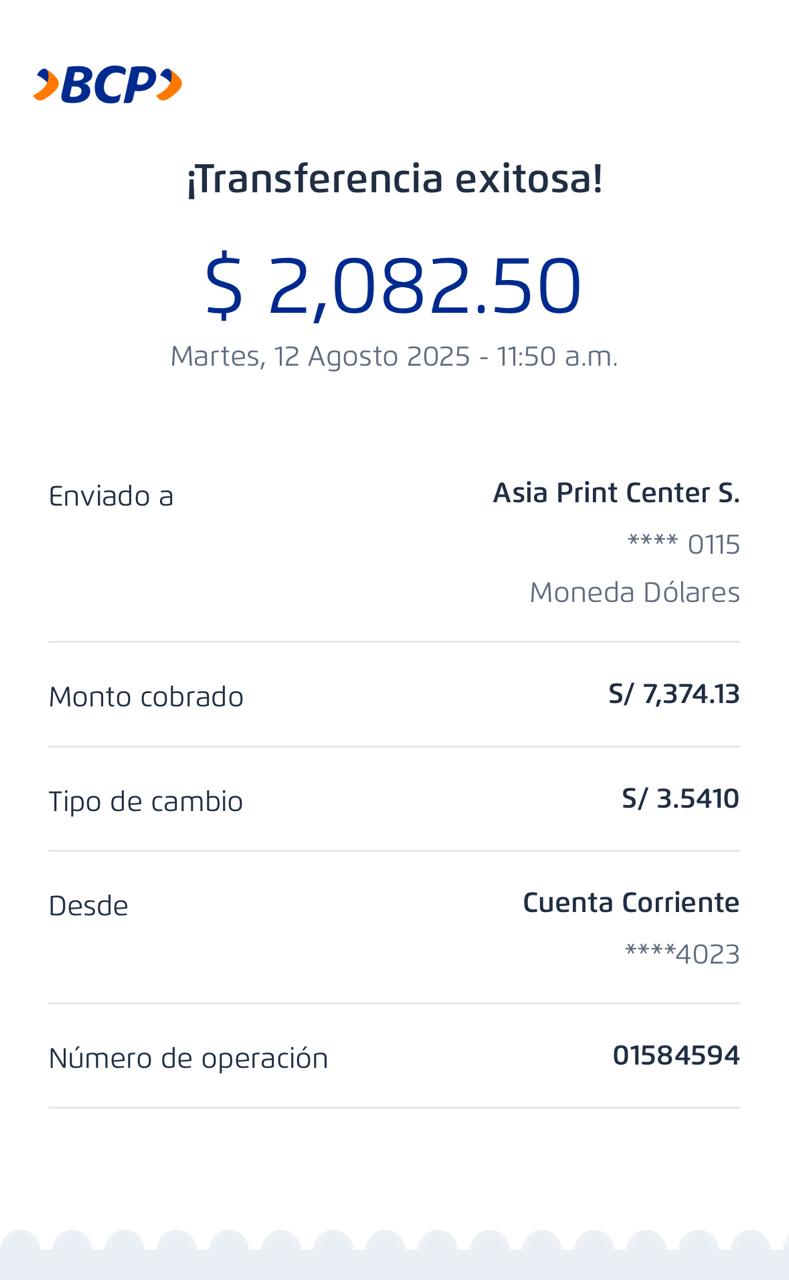Select the operation number 01584594
The height and width of the screenshot is (1280, 789).
pyautogui.click(x=676, y=1056)
